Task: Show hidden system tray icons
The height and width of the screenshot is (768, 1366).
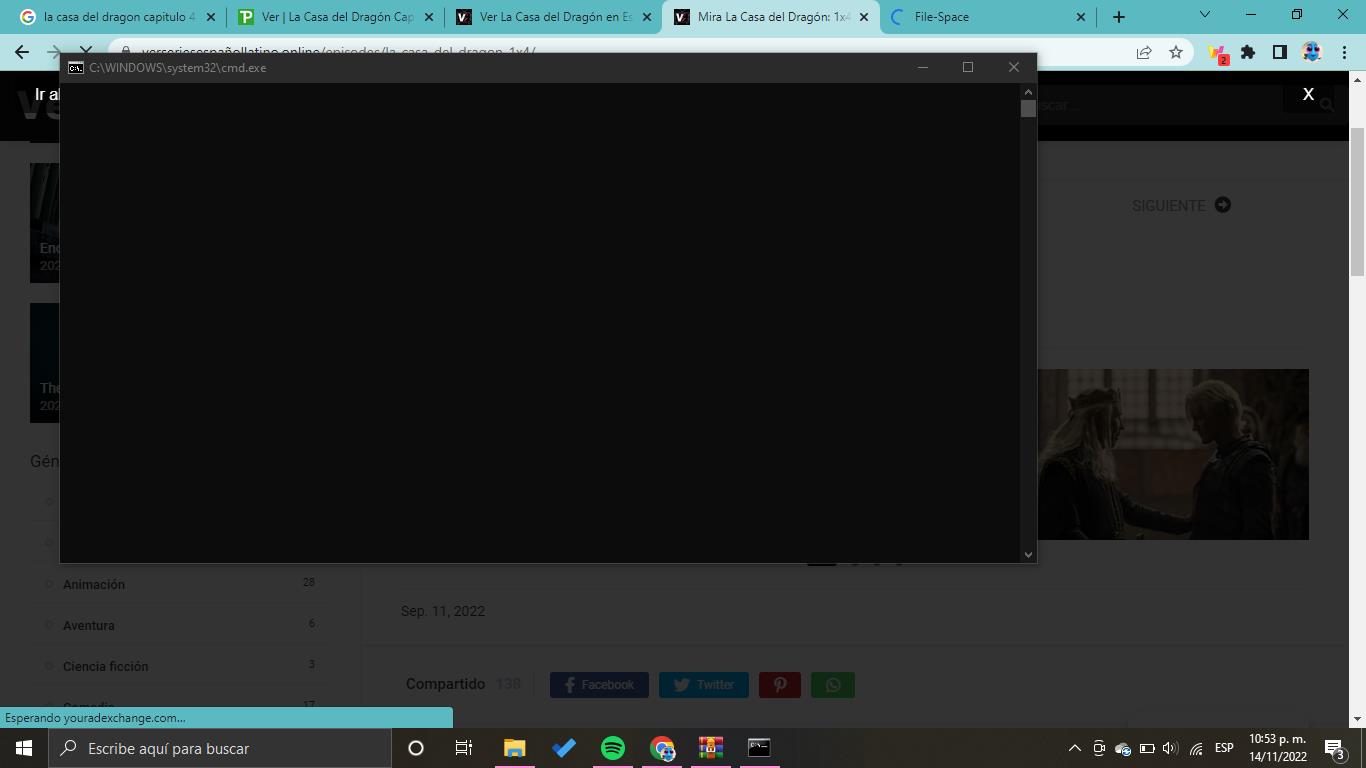Action: coord(1074,748)
